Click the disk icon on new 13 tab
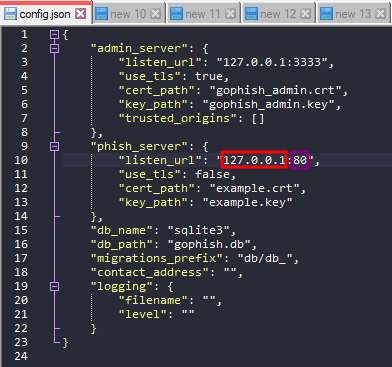 [326, 14]
